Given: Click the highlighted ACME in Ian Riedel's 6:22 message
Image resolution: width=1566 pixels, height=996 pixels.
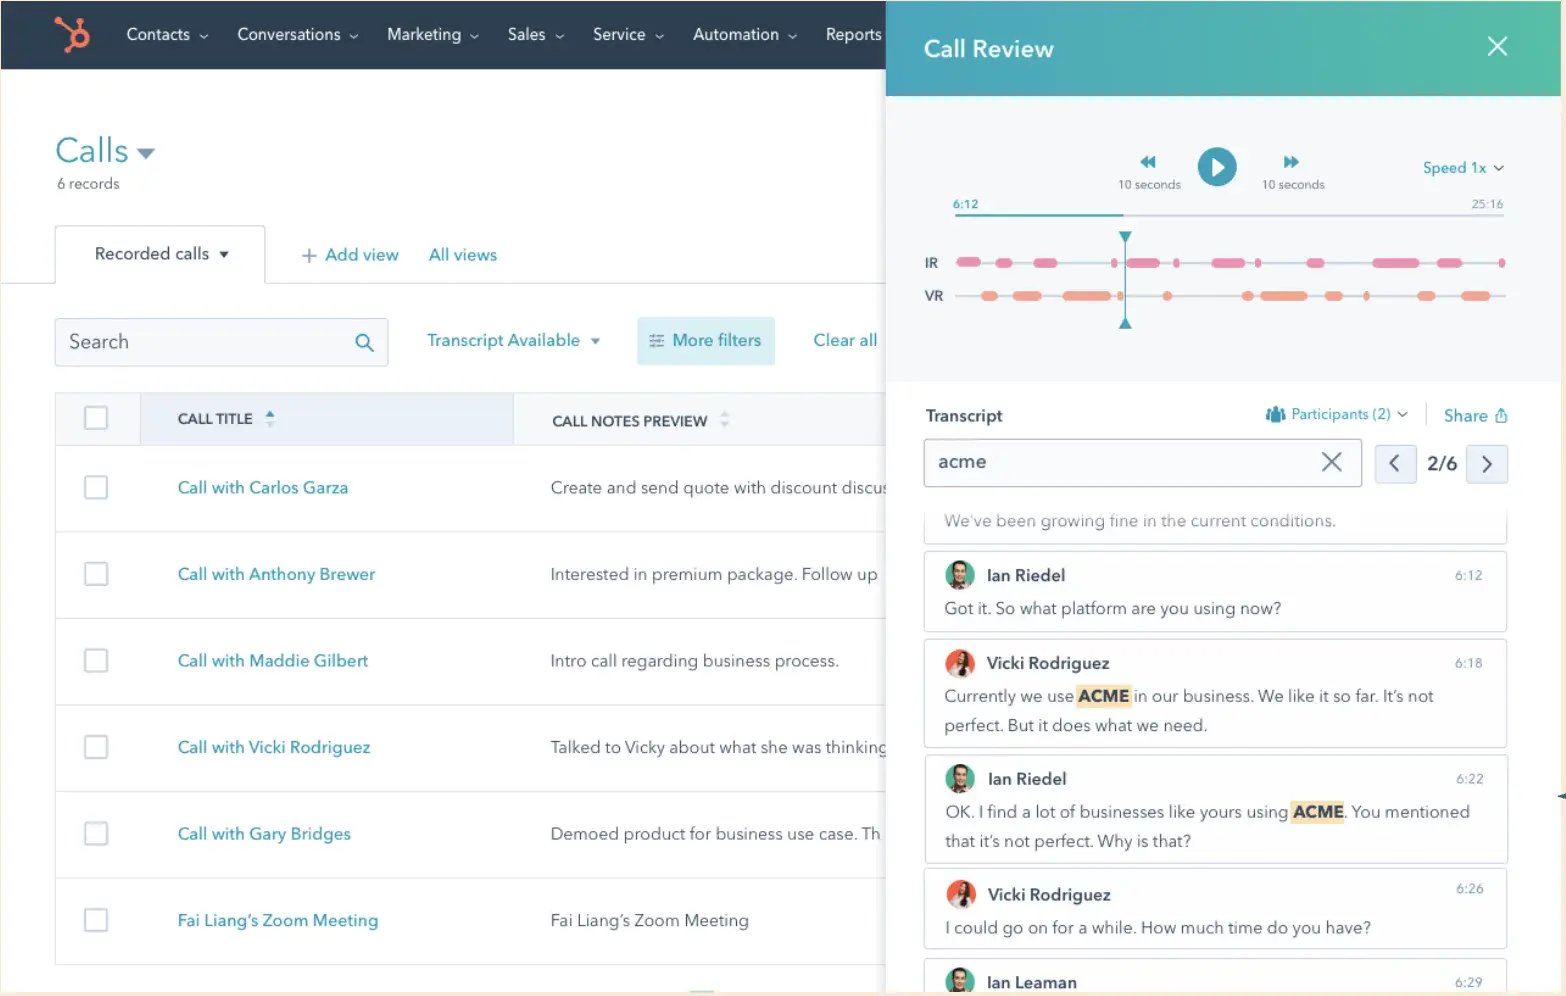Looking at the screenshot, I should (1318, 812).
